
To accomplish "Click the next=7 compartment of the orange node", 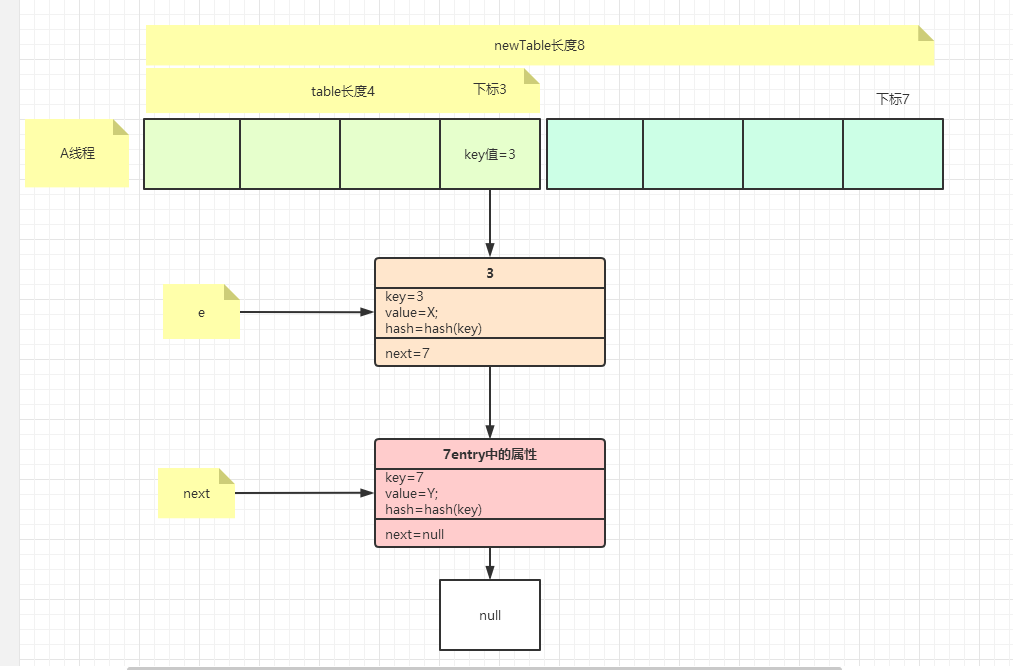I will click(490, 353).
